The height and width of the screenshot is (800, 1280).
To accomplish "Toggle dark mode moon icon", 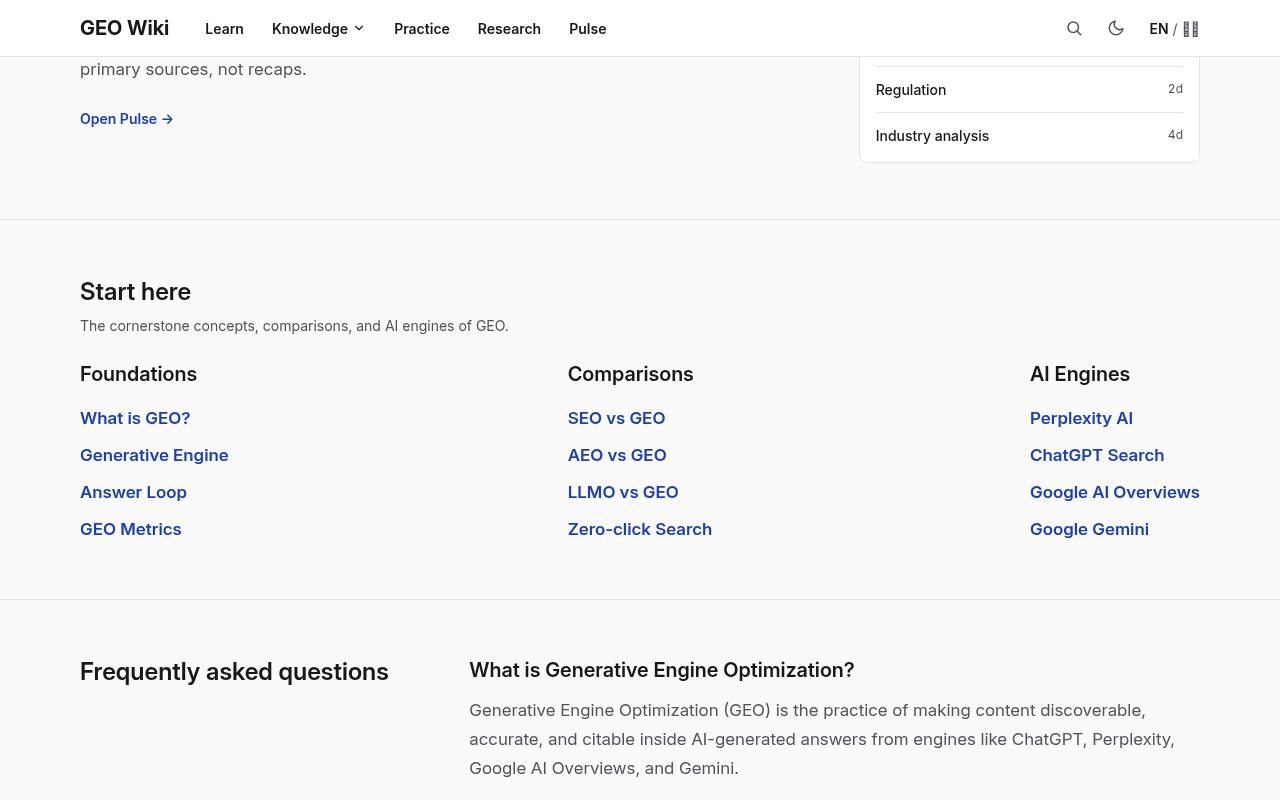I will [x=1116, y=29].
